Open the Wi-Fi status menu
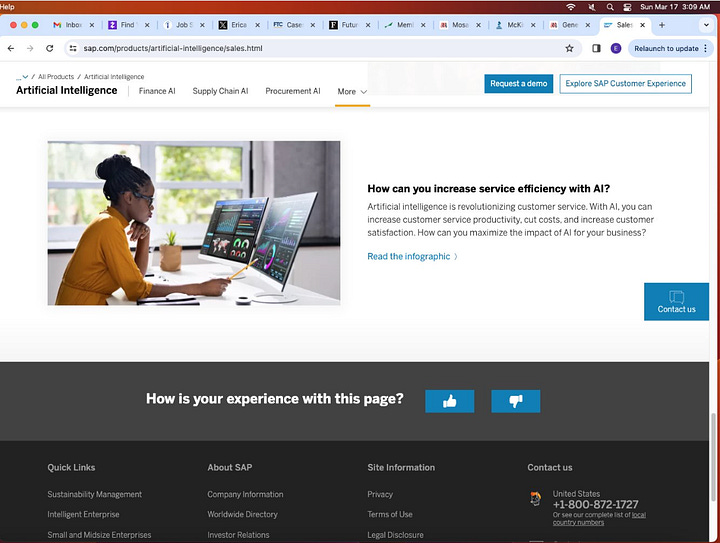 571,7
